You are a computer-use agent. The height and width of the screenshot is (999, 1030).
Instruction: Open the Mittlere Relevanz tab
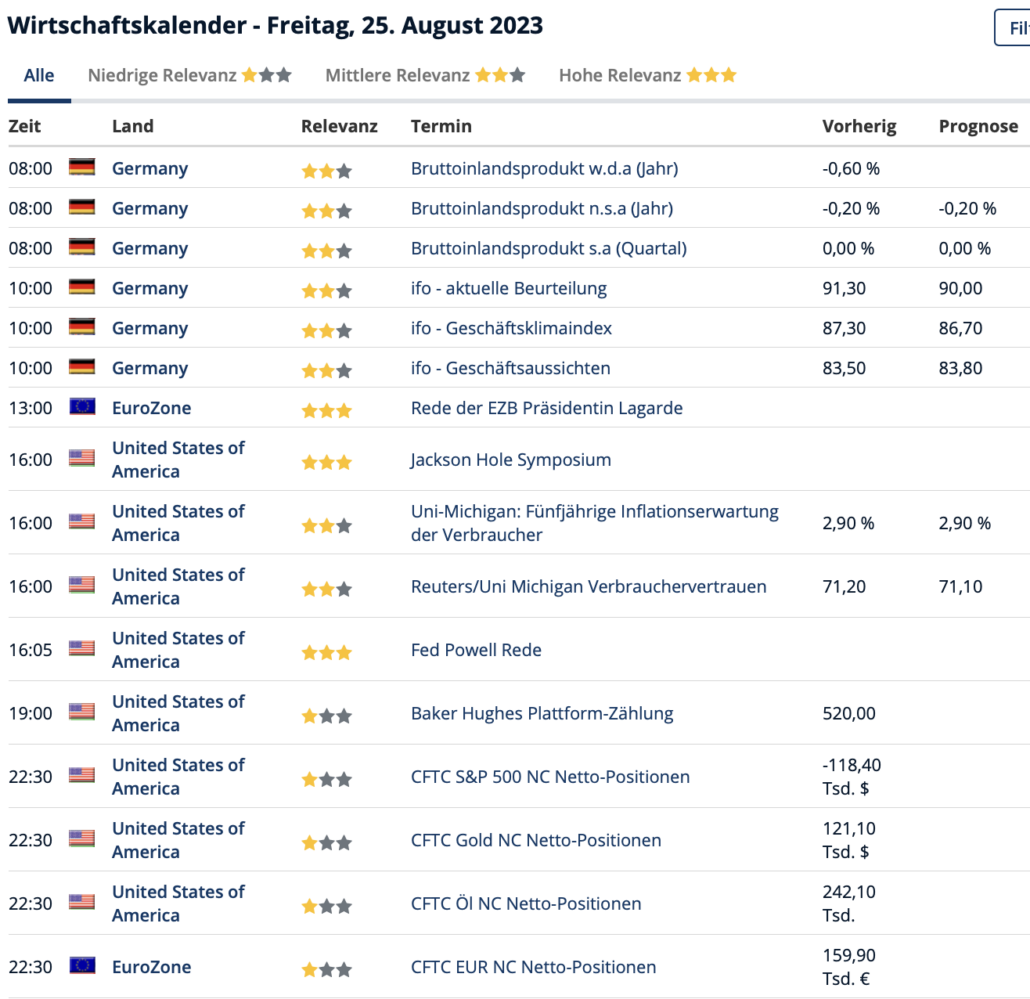tap(425, 76)
